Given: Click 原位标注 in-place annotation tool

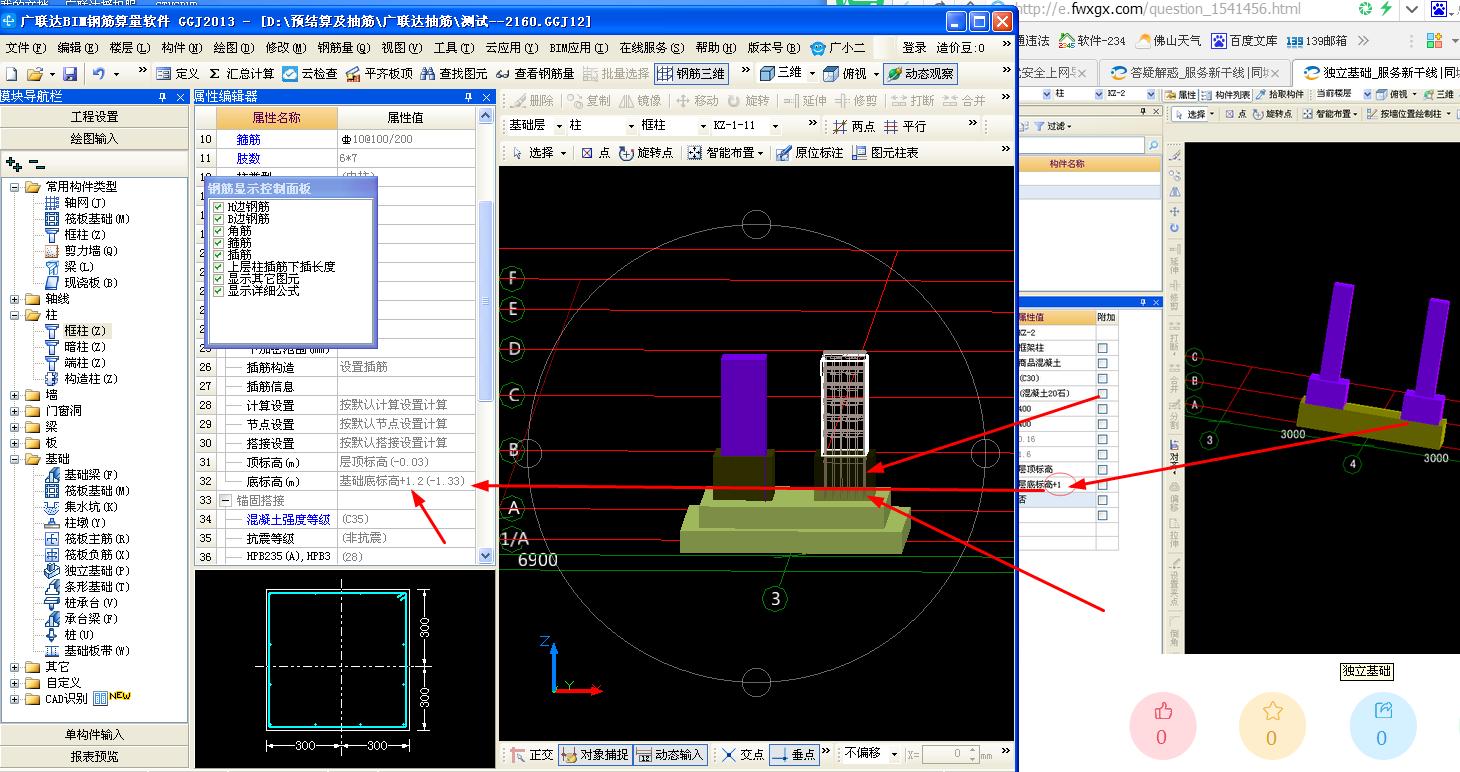Looking at the screenshot, I should click(809, 153).
